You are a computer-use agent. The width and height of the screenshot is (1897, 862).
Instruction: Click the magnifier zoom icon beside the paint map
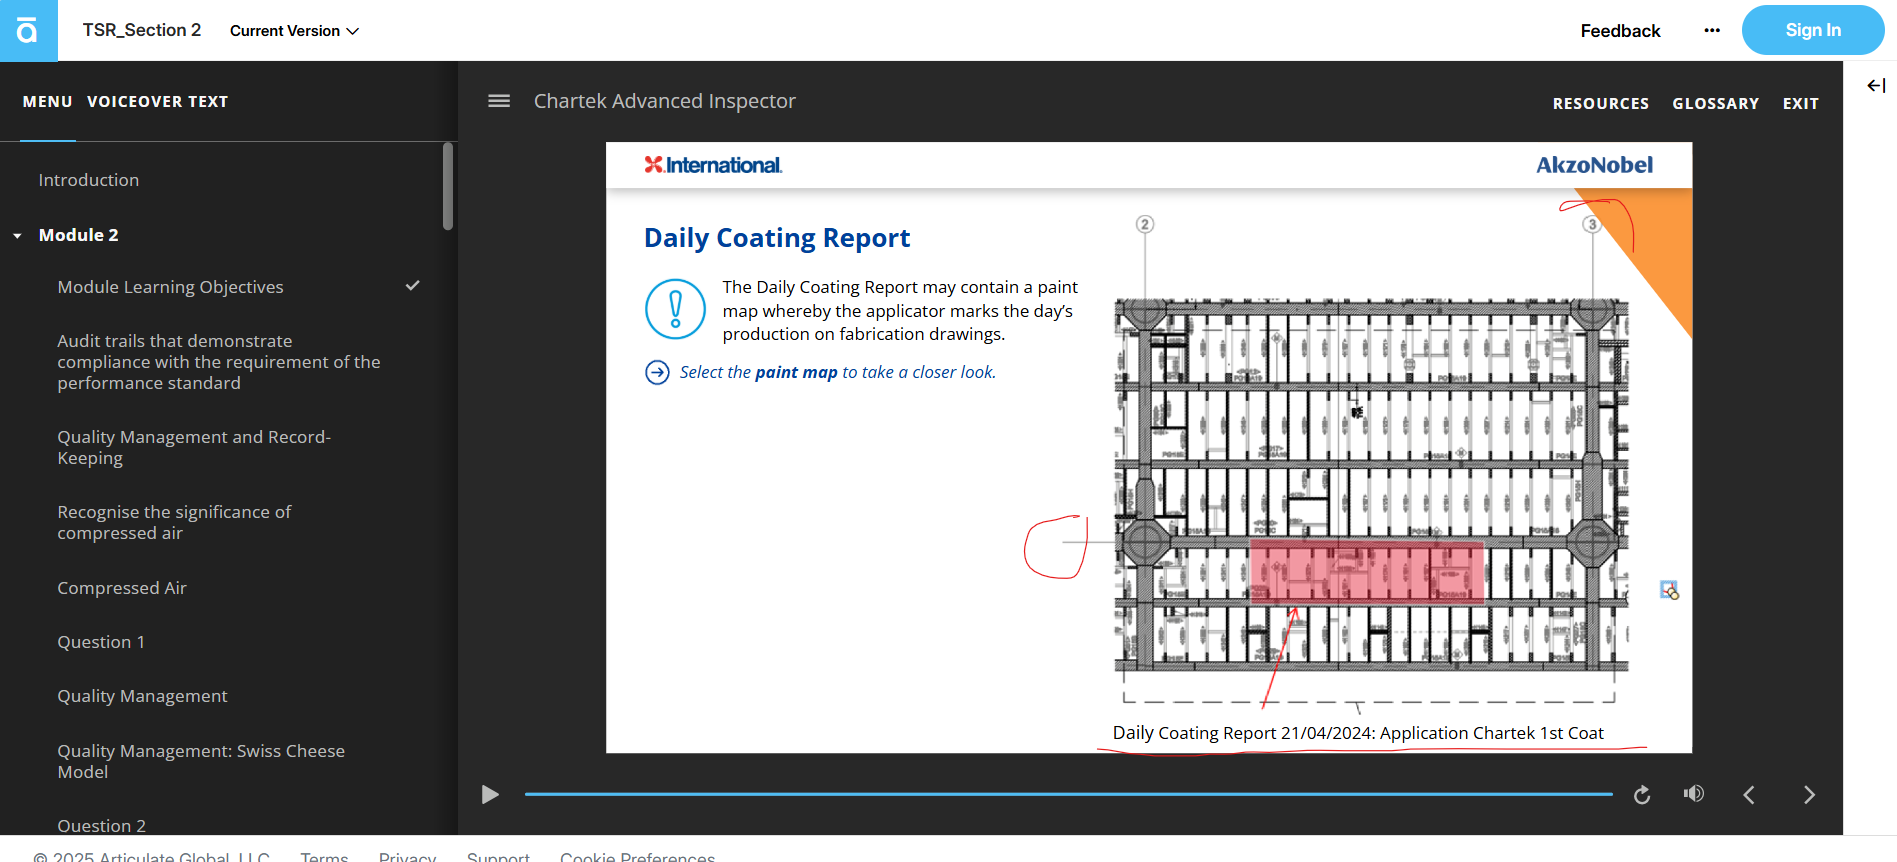1669,590
